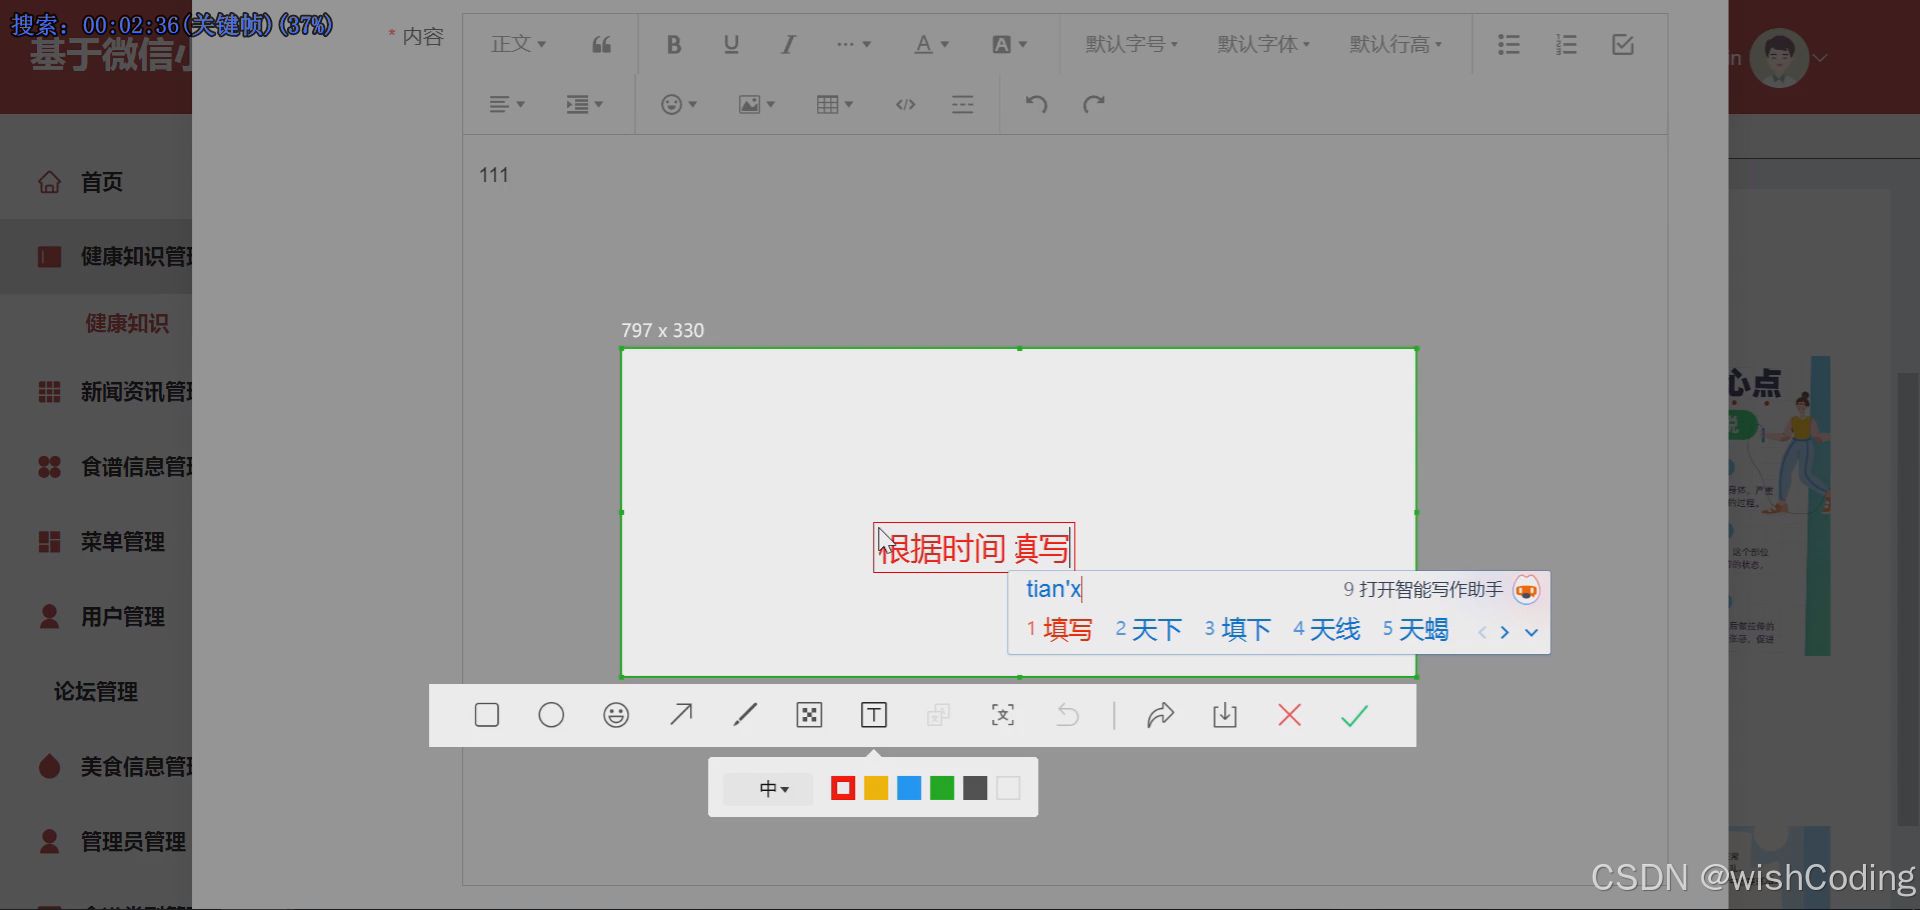Open the more text styles dropdown
The width and height of the screenshot is (1920, 910).
point(853,44)
